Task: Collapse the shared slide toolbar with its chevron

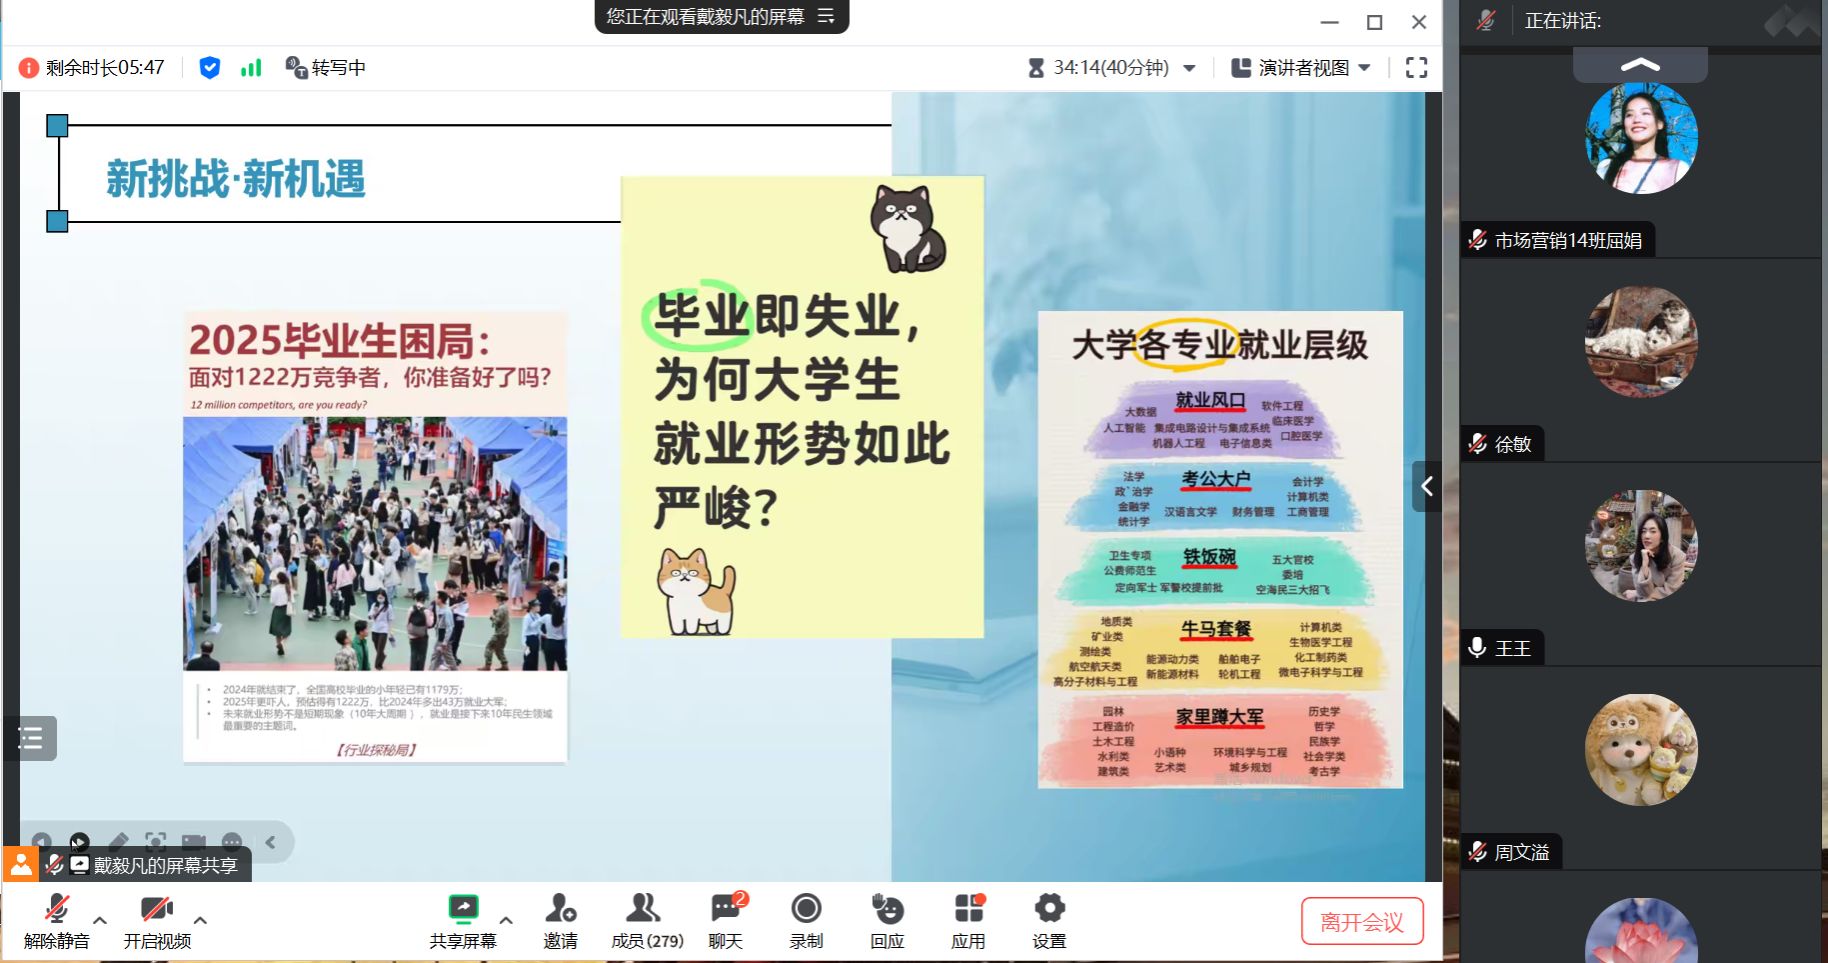Action: [x=270, y=843]
